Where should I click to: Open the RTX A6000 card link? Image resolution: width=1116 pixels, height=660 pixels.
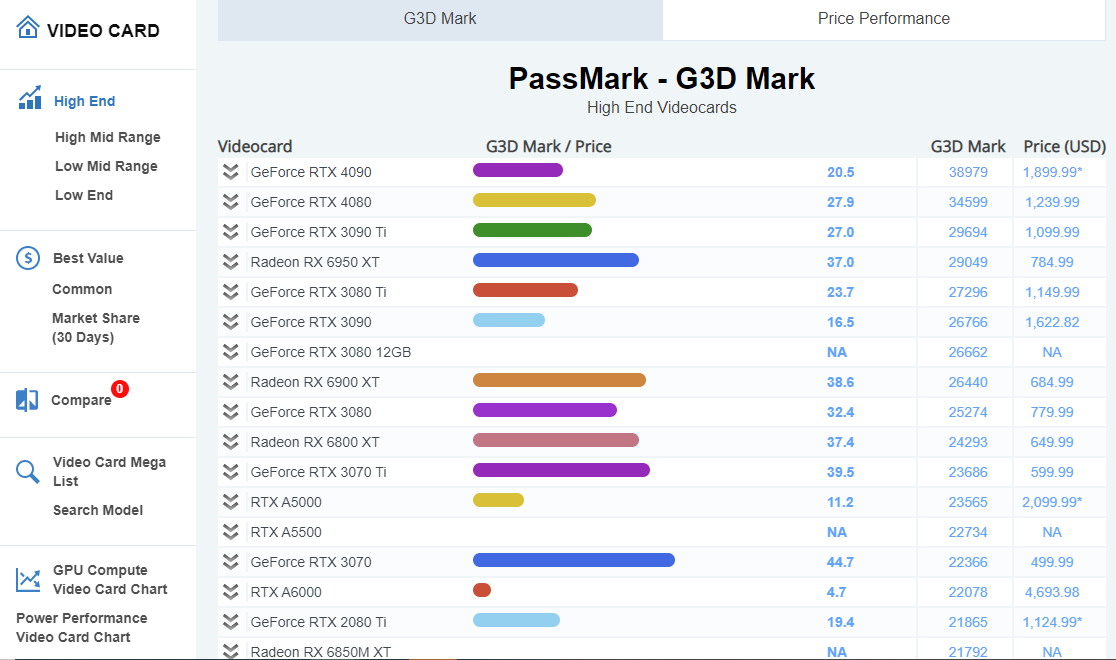tap(286, 592)
